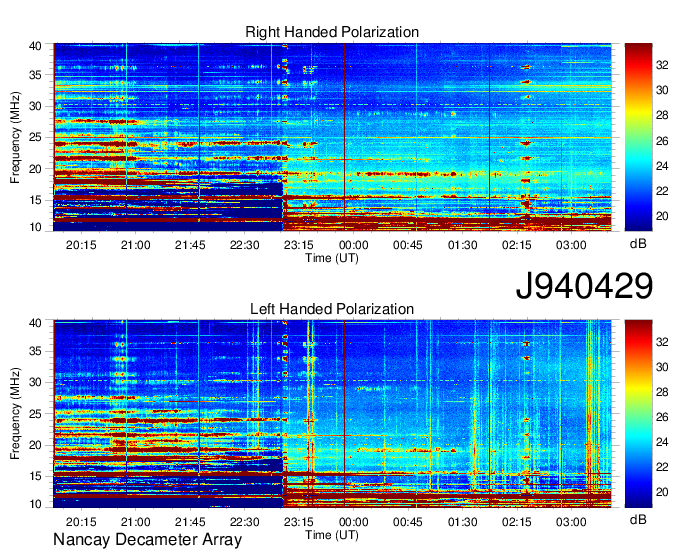
Task: Select the 21:45 tick under Right Handed plot
Action: tap(190, 245)
